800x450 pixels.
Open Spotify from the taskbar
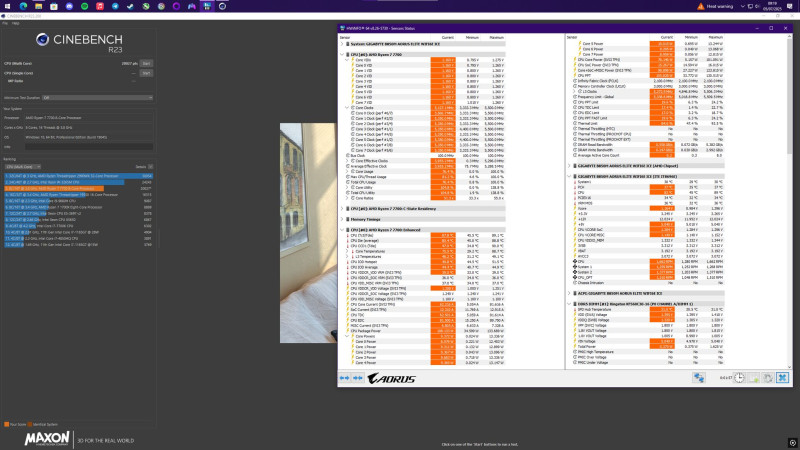(84, 6)
